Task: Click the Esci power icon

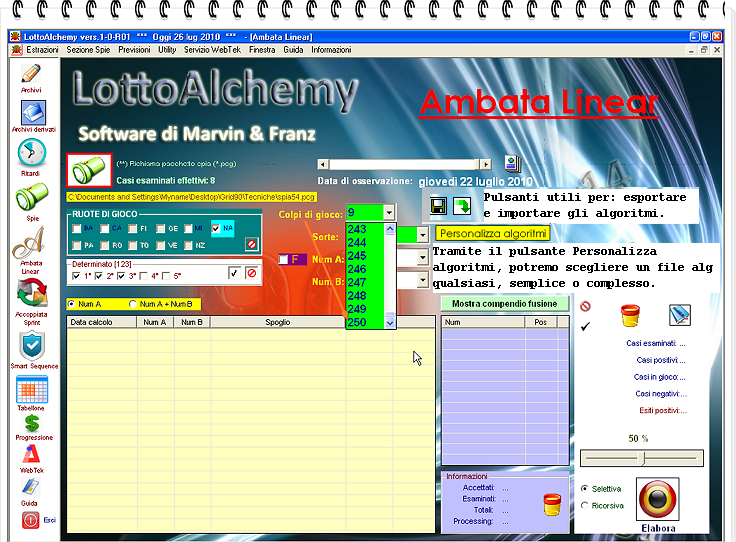Action: (31, 520)
